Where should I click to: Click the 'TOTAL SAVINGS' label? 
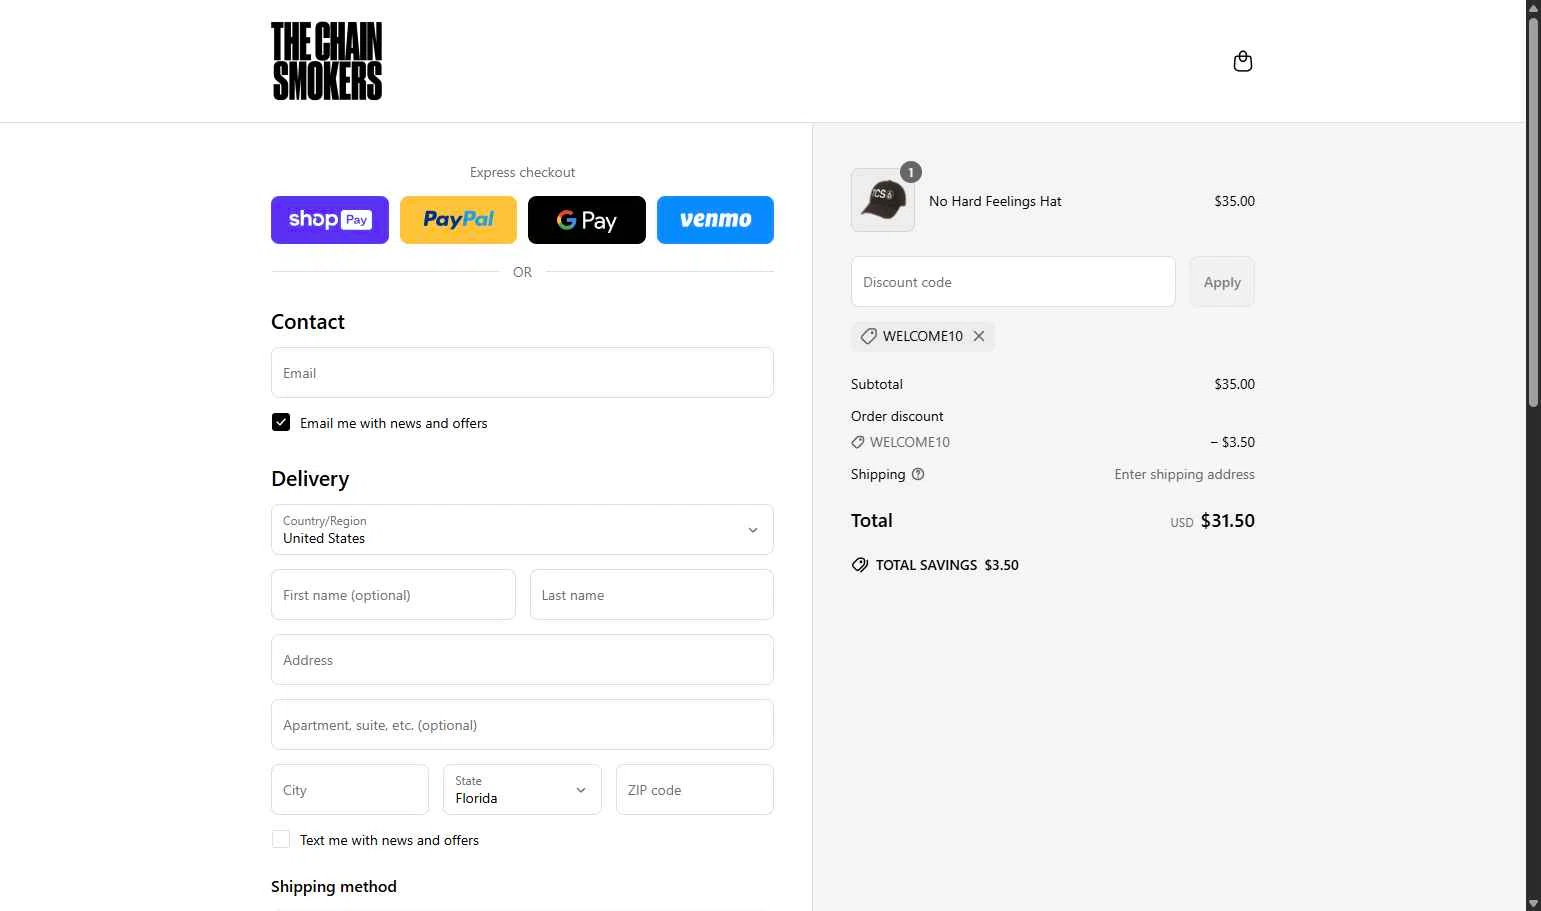click(926, 565)
